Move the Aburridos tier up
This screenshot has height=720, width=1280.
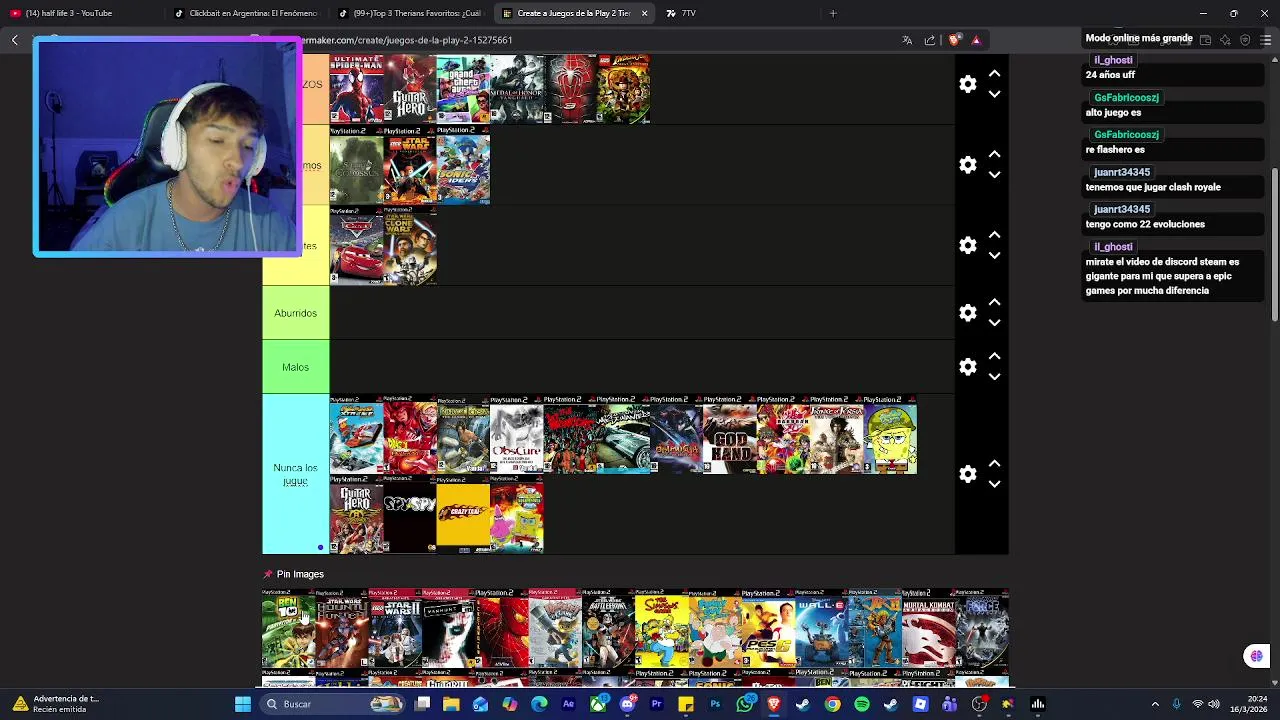pyautogui.click(x=994, y=302)
